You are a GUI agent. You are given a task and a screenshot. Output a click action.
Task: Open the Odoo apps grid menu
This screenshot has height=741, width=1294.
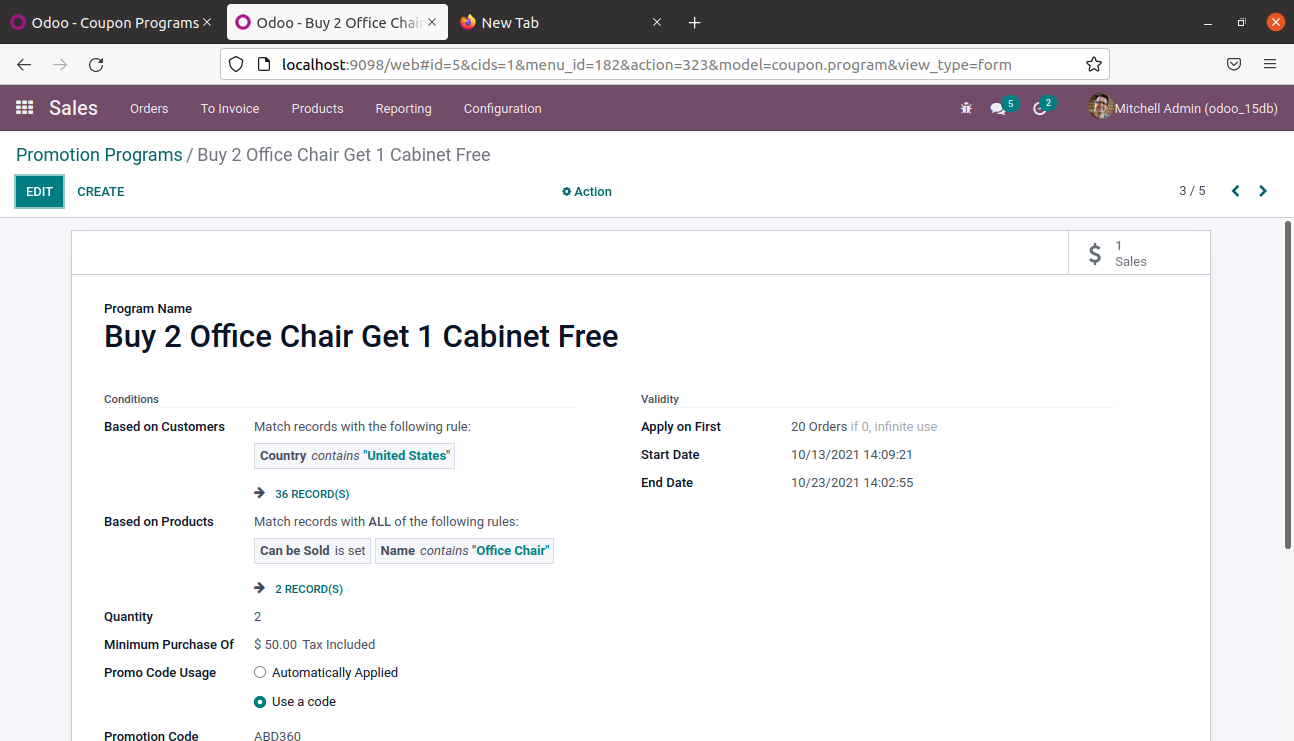pyautogui.click(x=25, y=108)
